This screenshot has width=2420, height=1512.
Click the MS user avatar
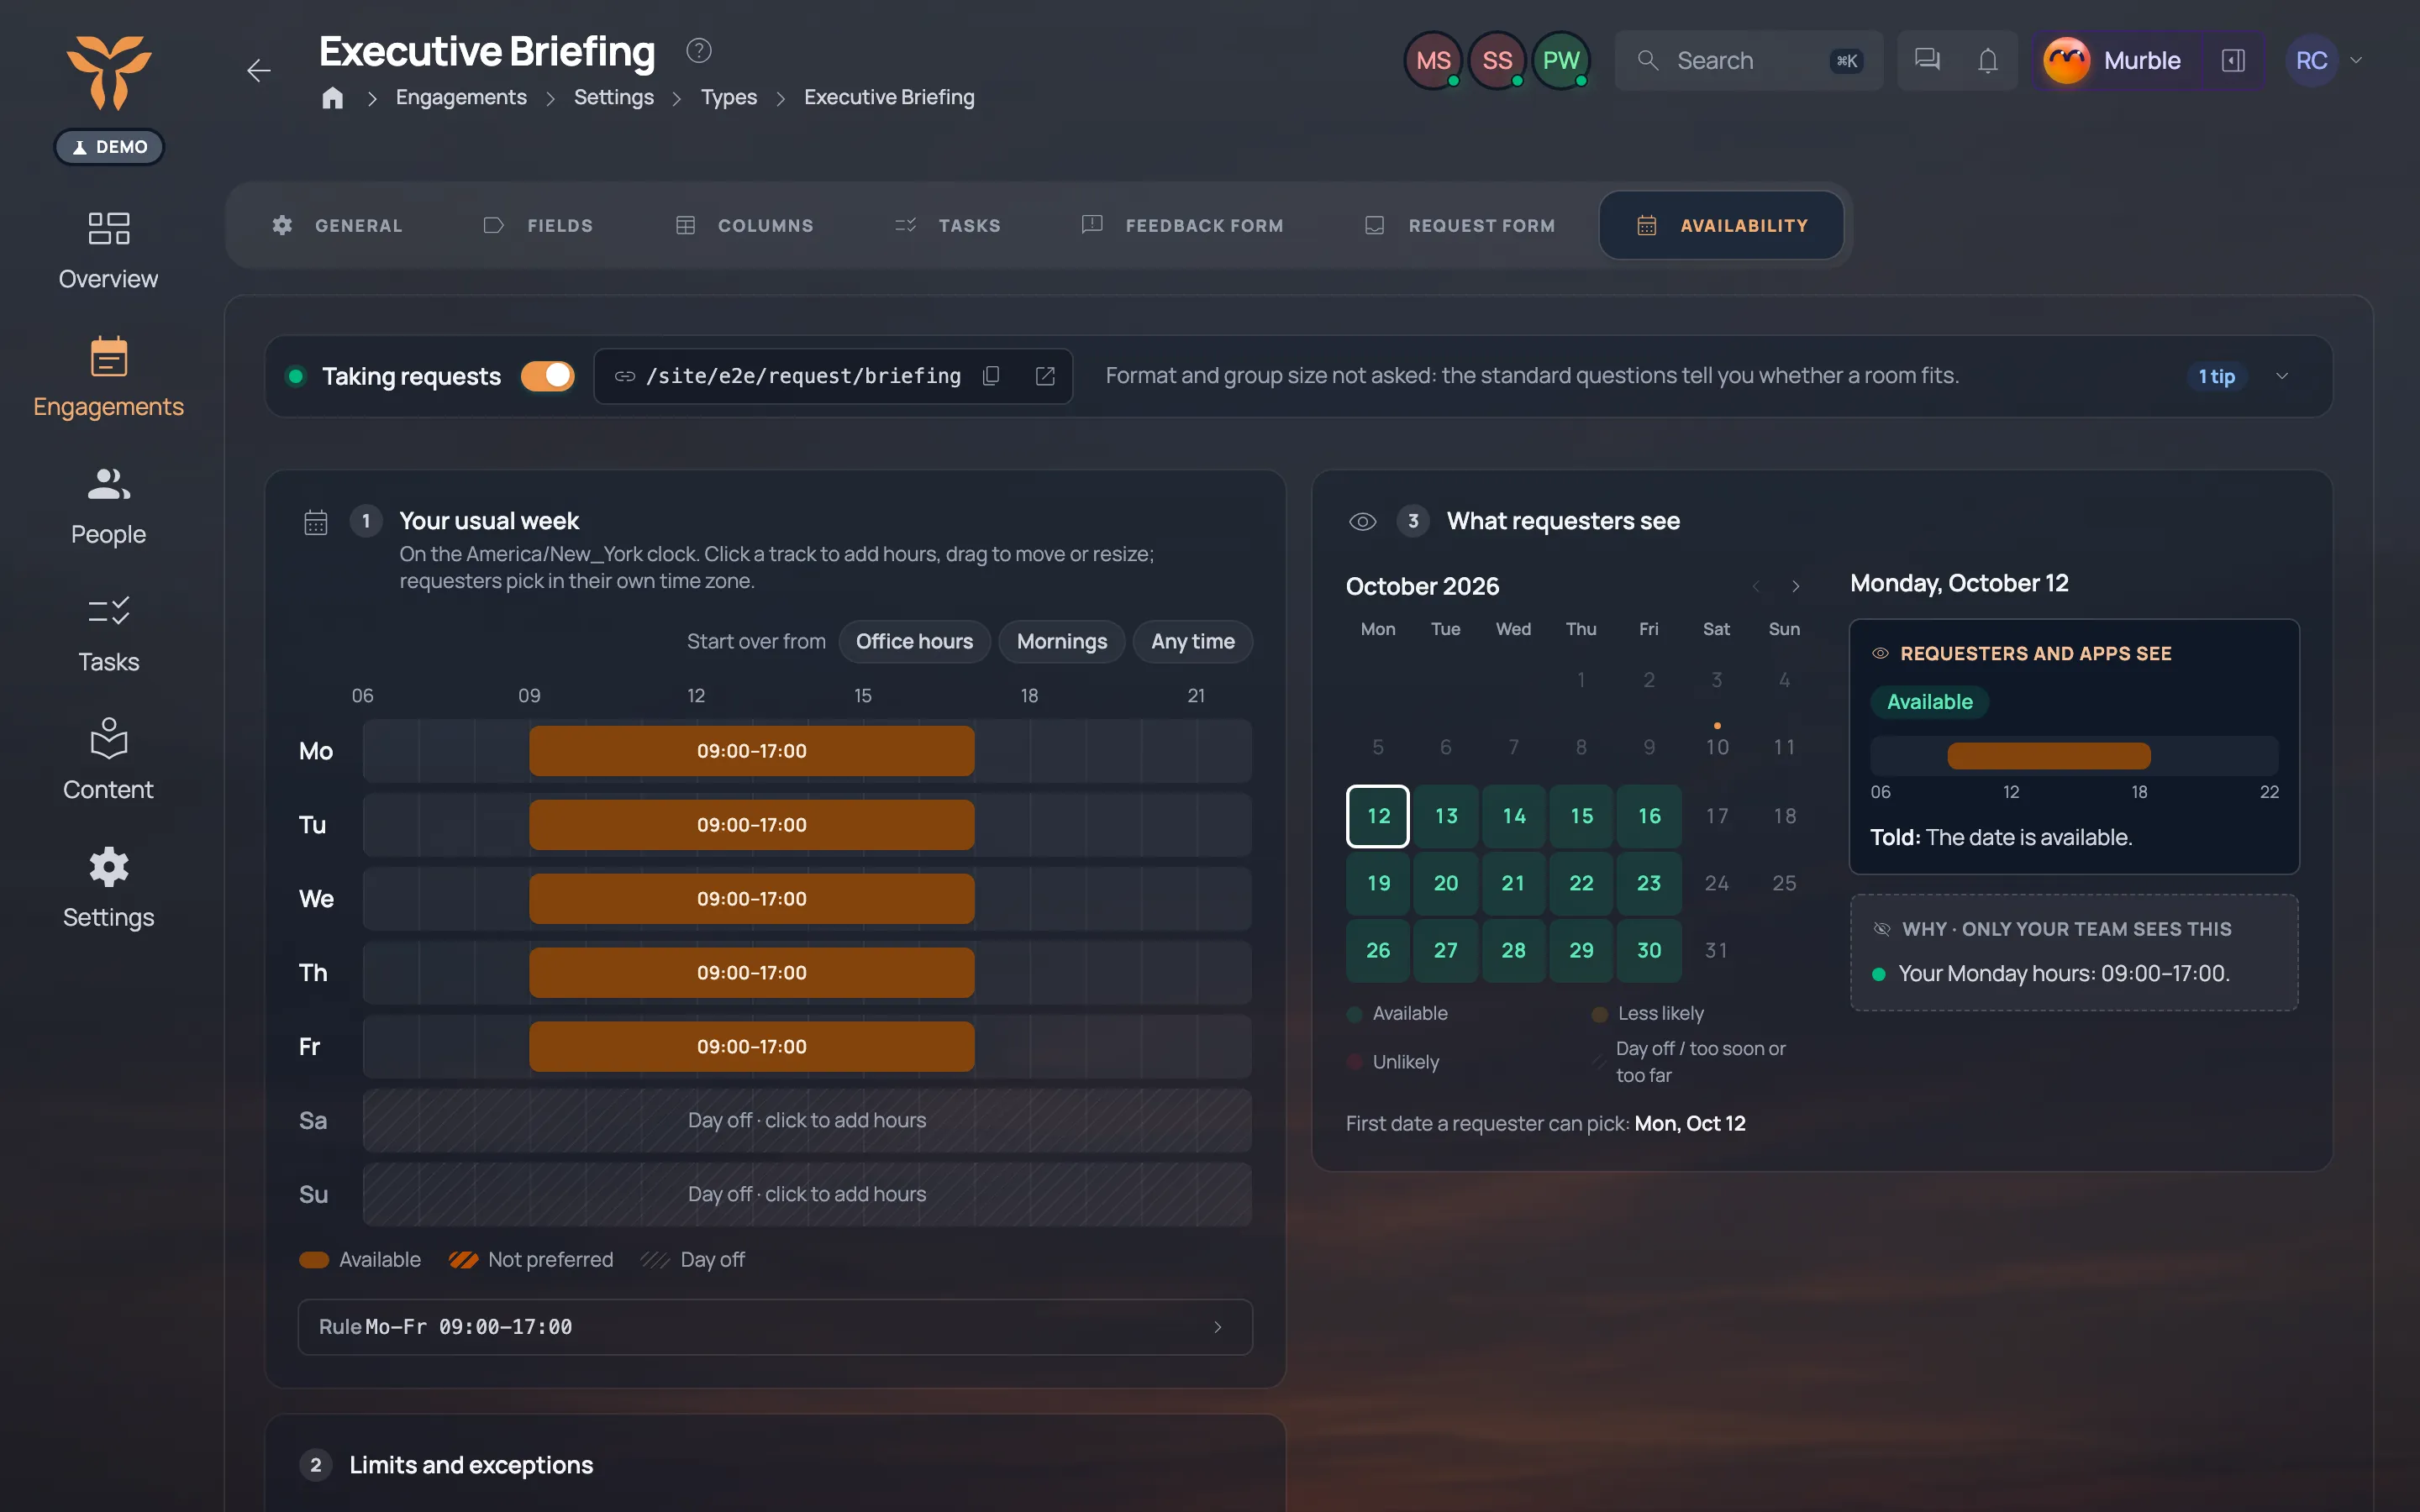[x=1433, y=60]
